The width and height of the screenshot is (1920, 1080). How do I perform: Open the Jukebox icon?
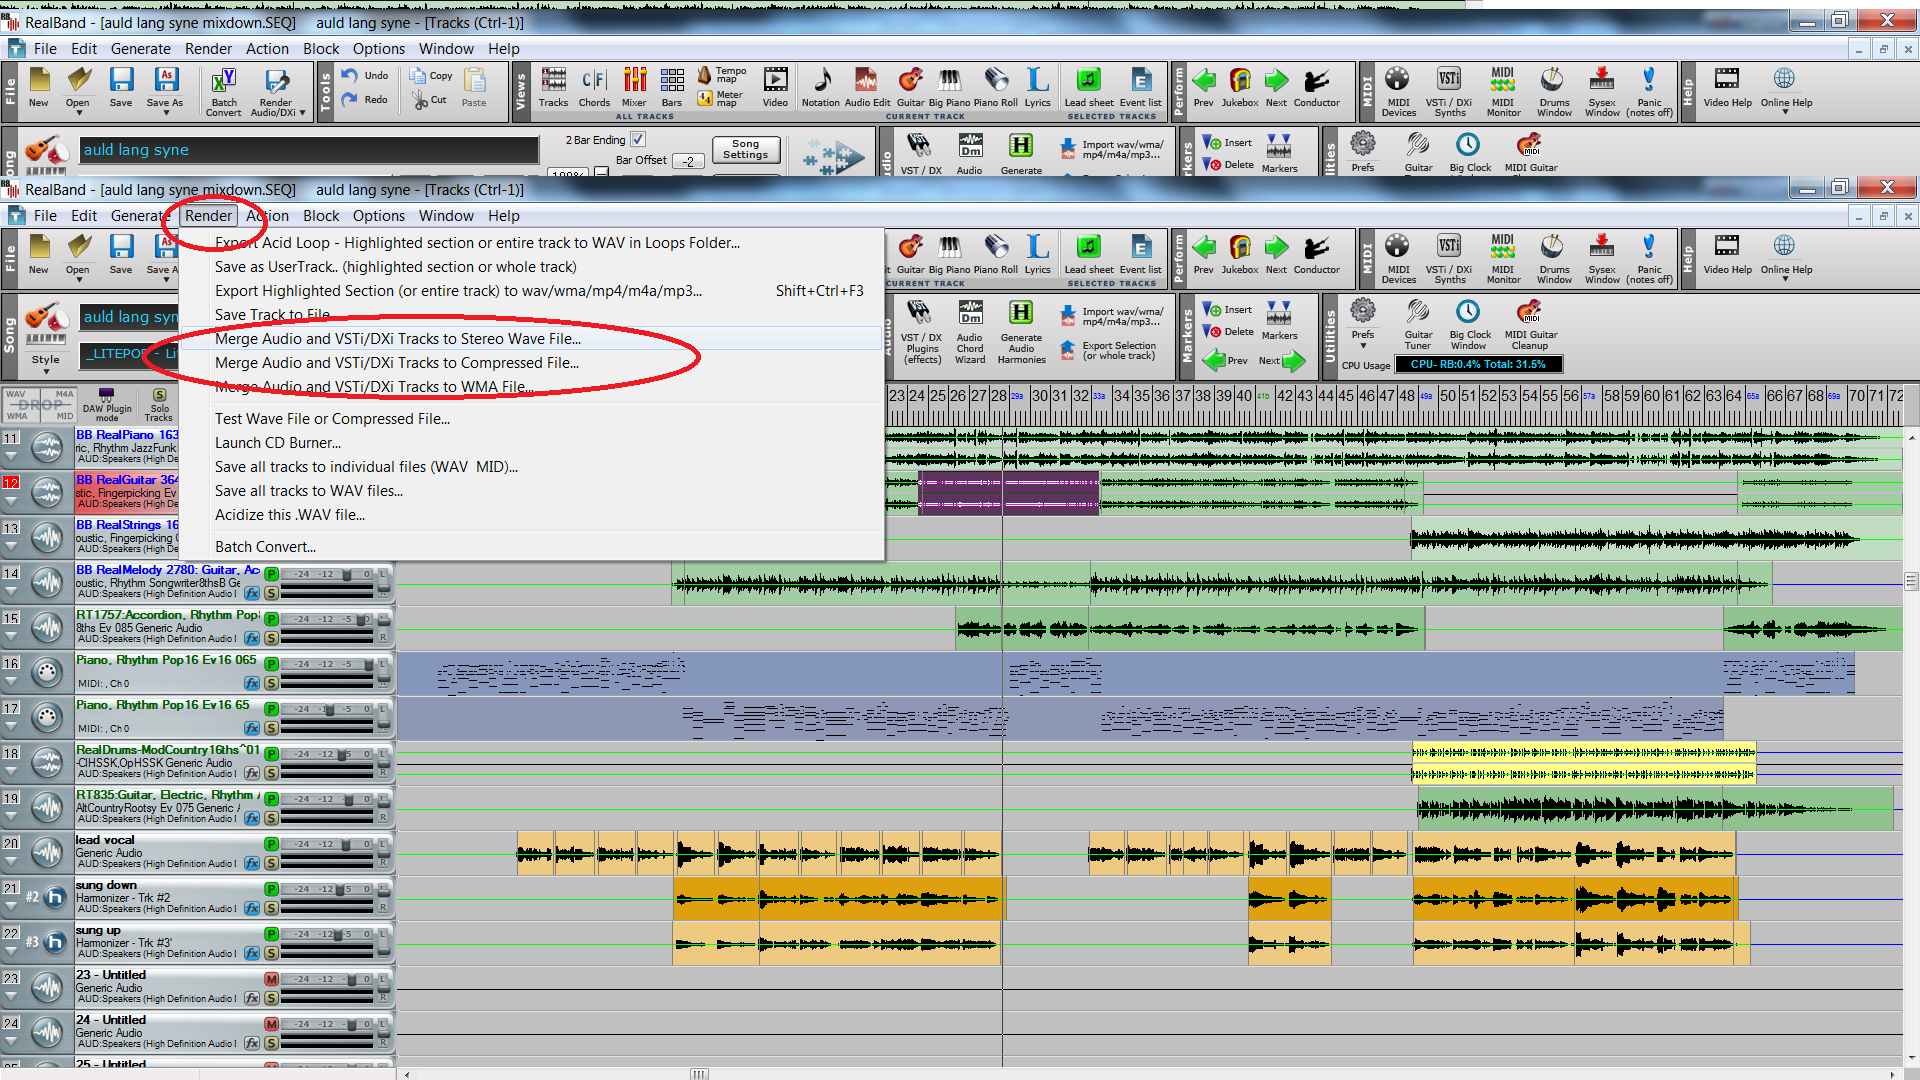coord(1240,86)
